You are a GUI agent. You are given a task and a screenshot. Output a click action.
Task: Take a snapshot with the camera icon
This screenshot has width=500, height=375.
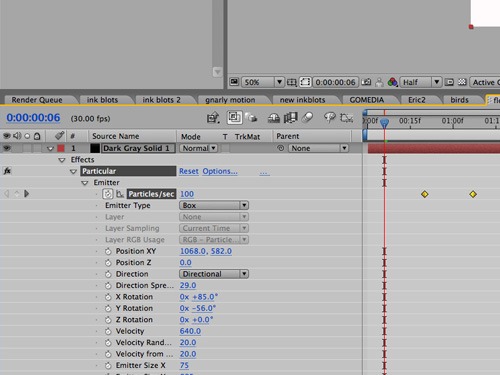point(366,82)
